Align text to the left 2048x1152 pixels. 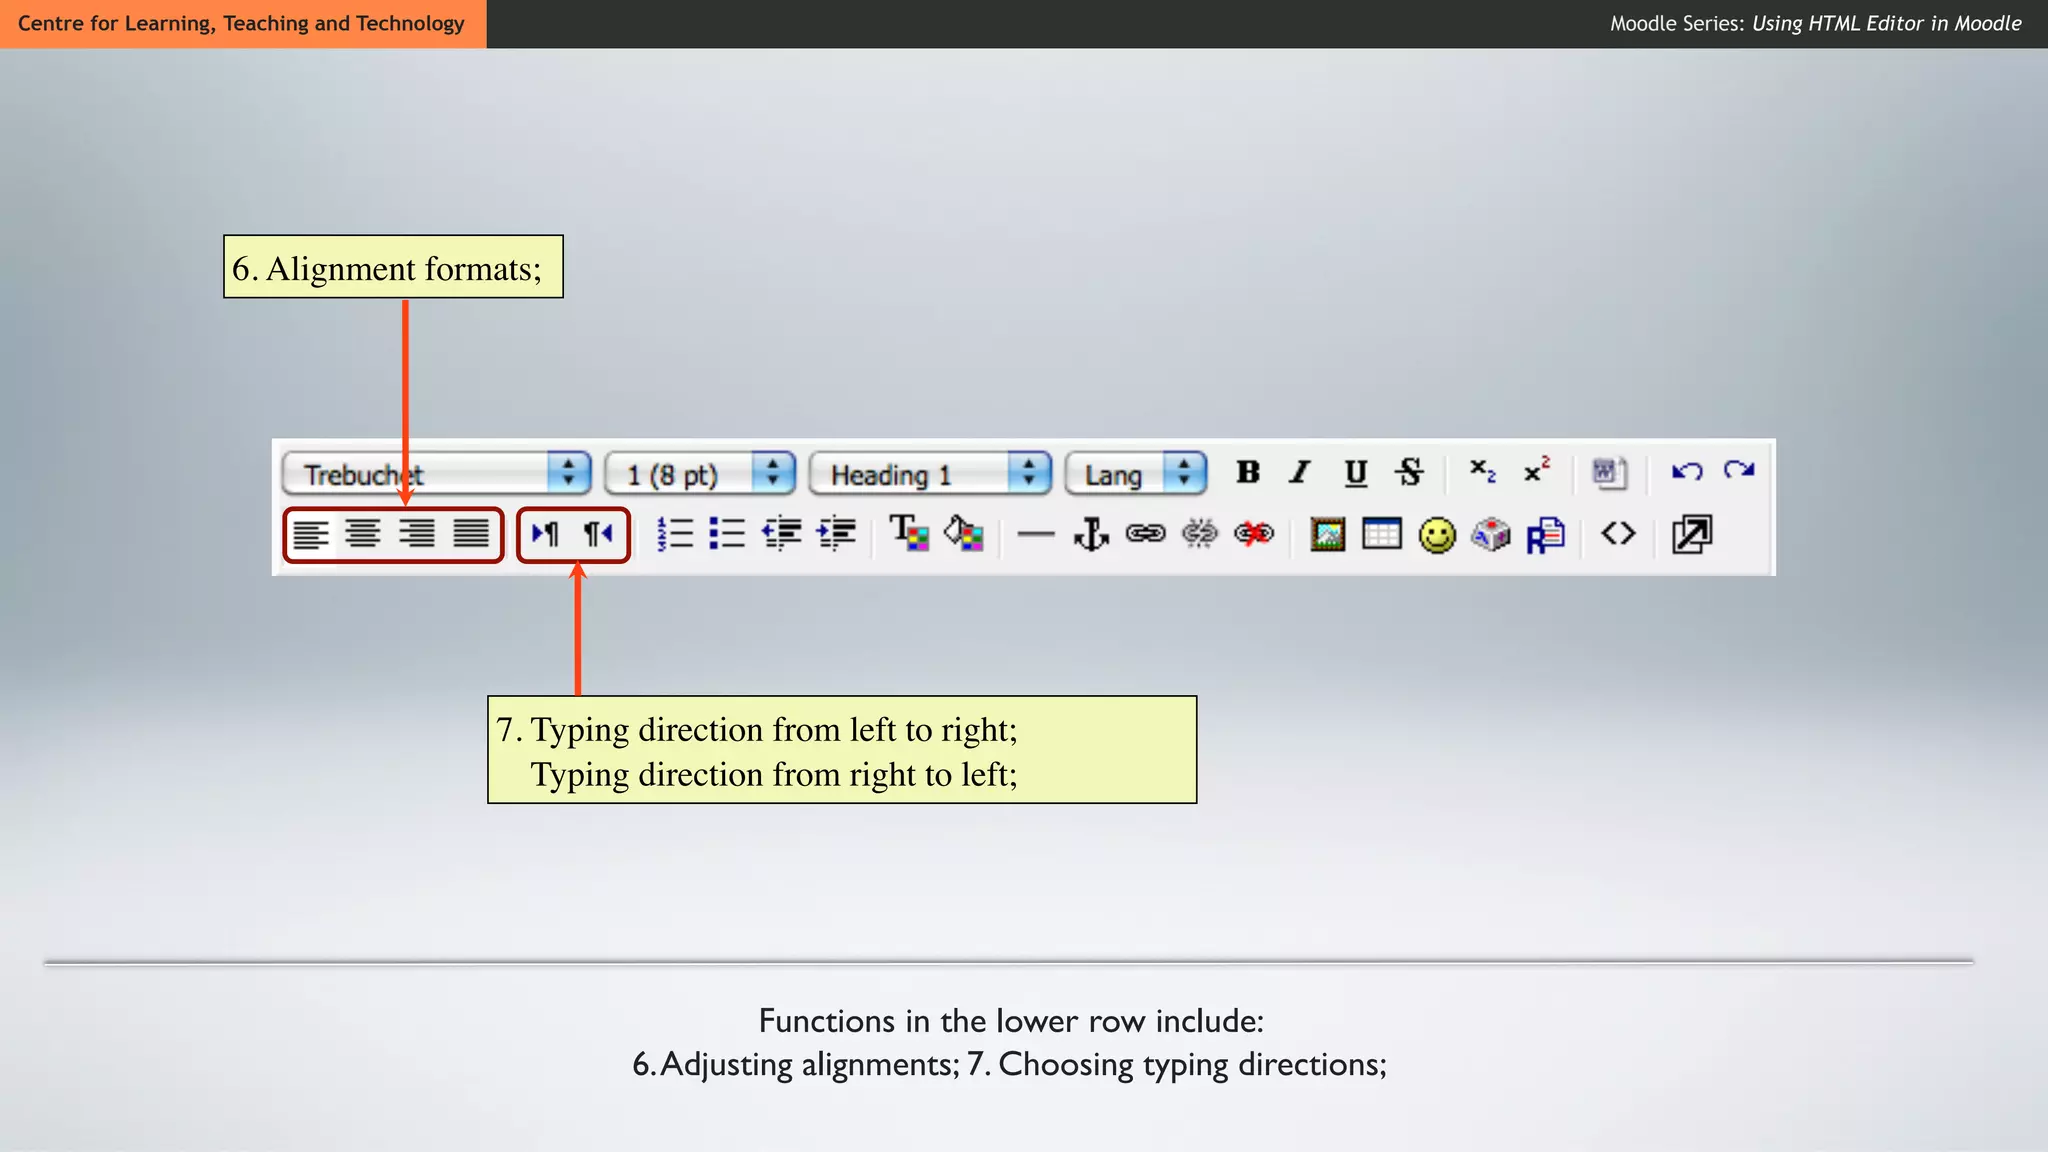(x=310, y=535)
